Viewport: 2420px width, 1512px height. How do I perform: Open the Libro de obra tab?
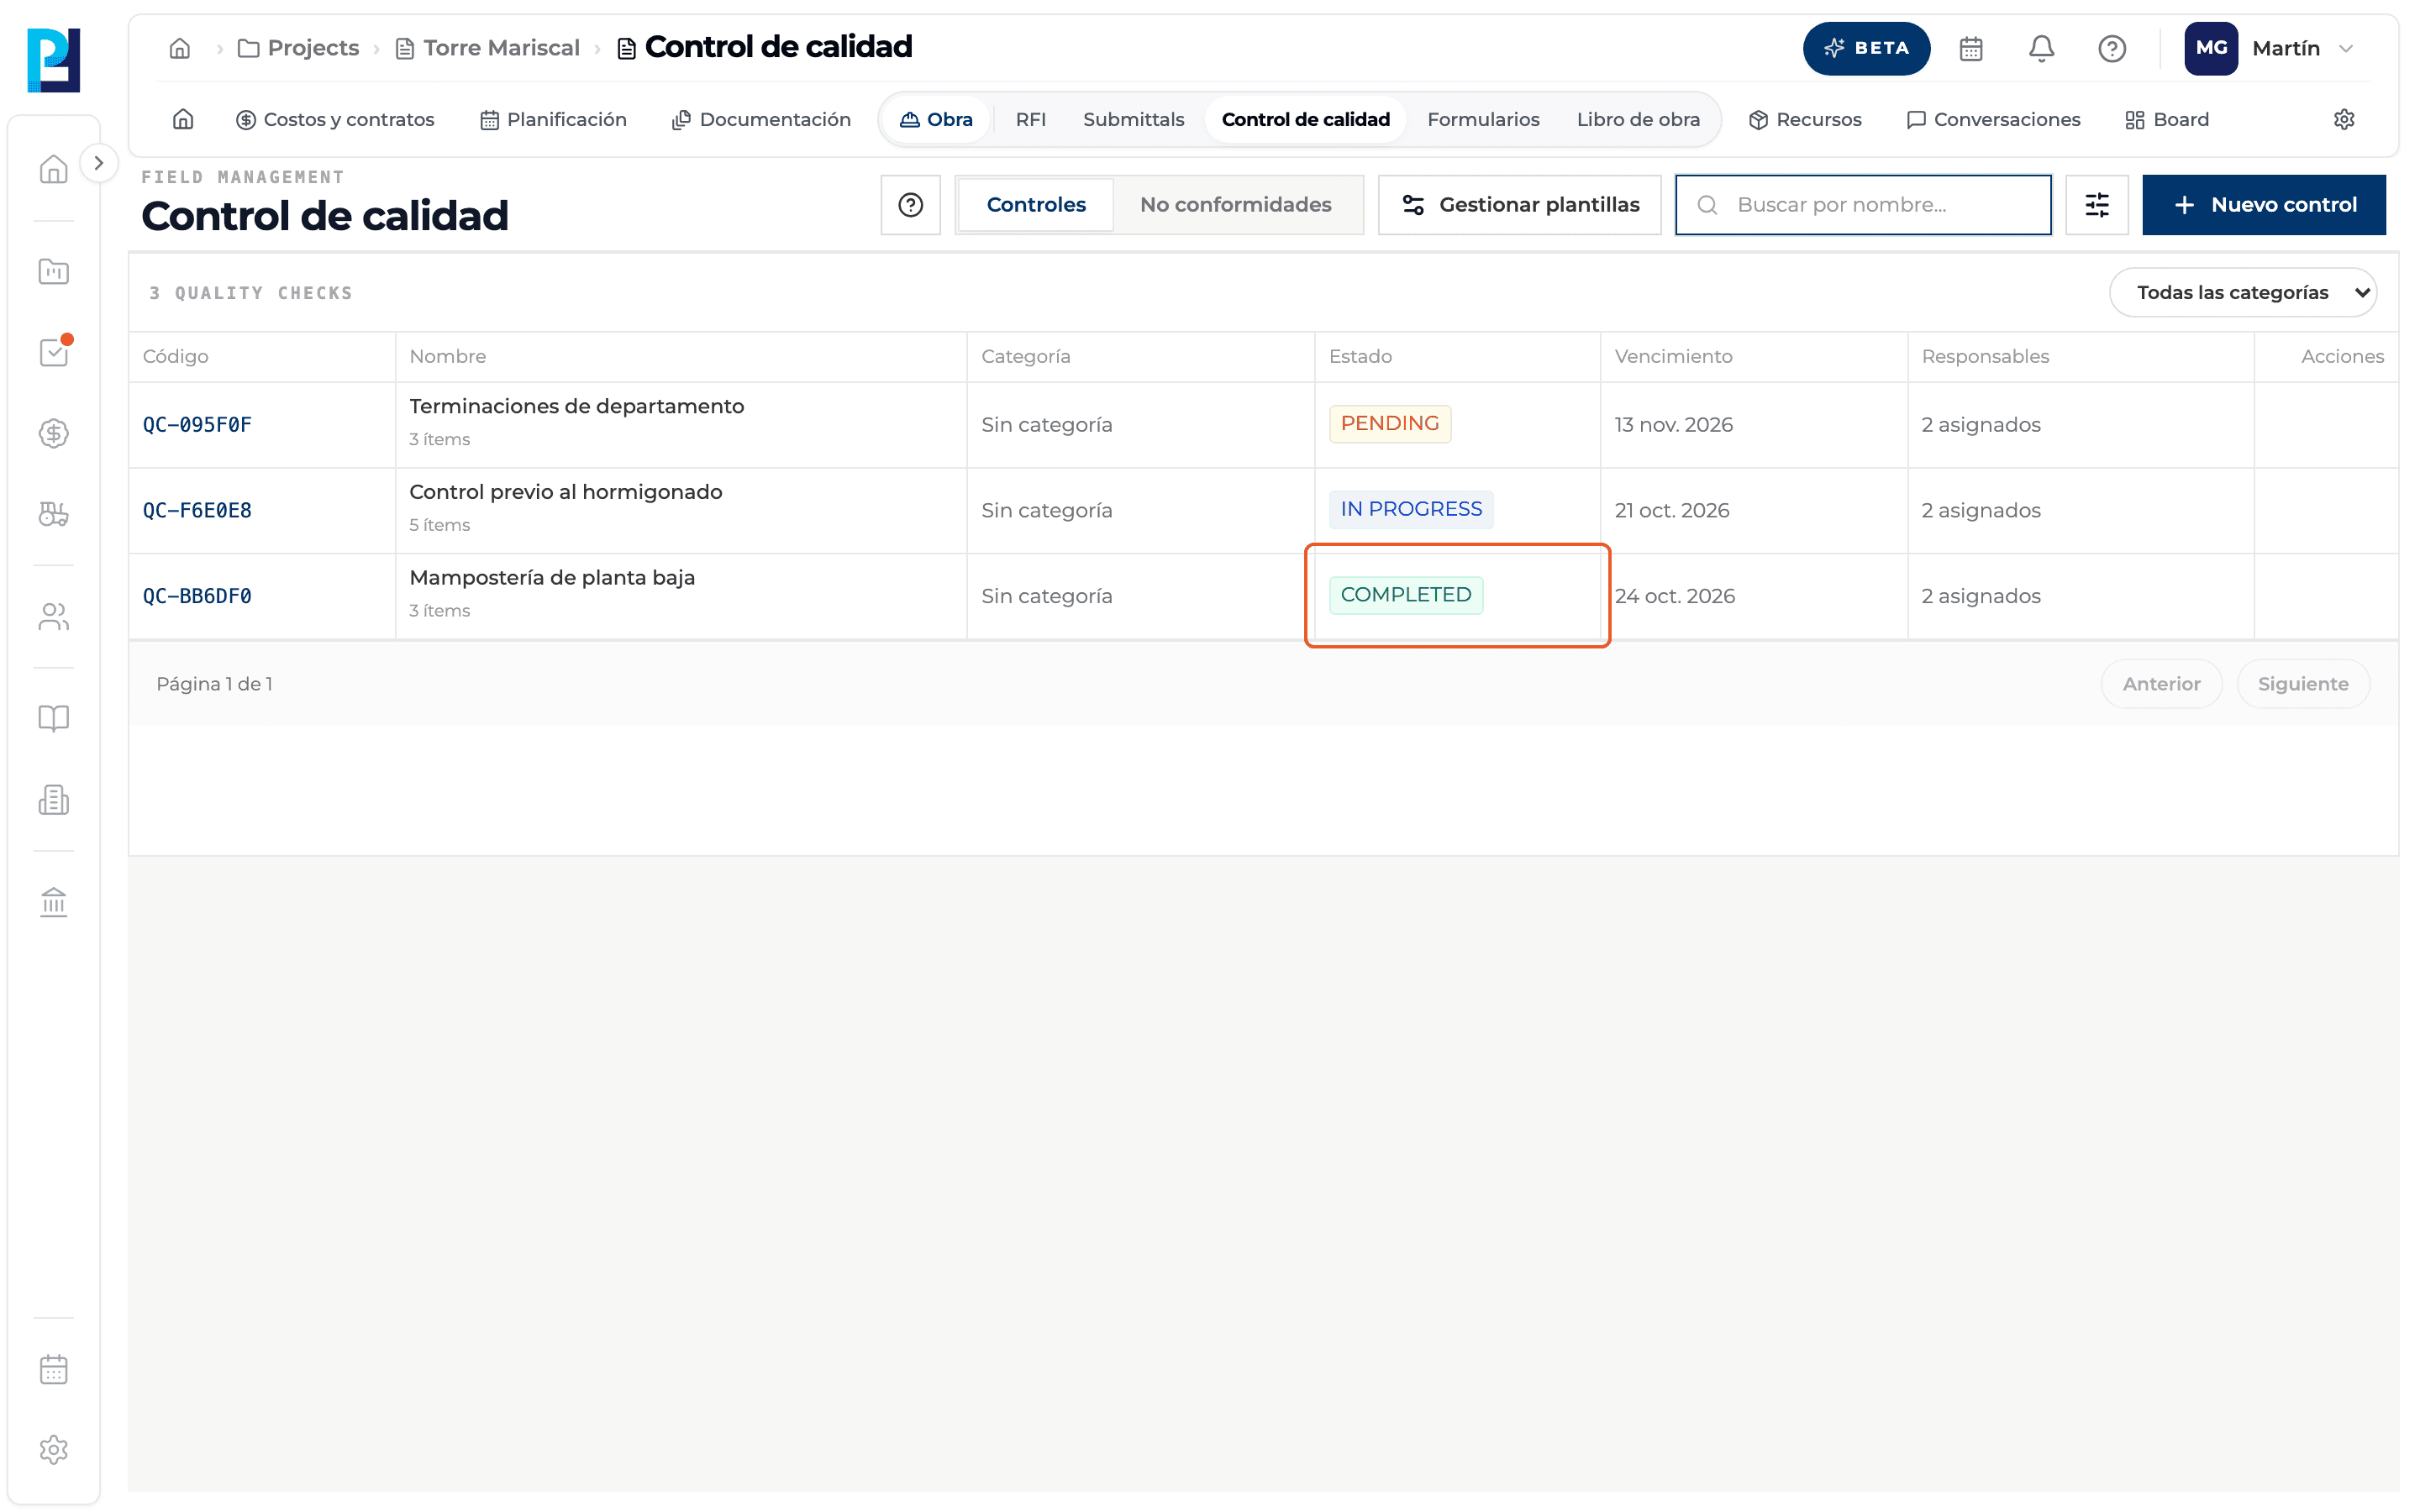[1638, 119]
